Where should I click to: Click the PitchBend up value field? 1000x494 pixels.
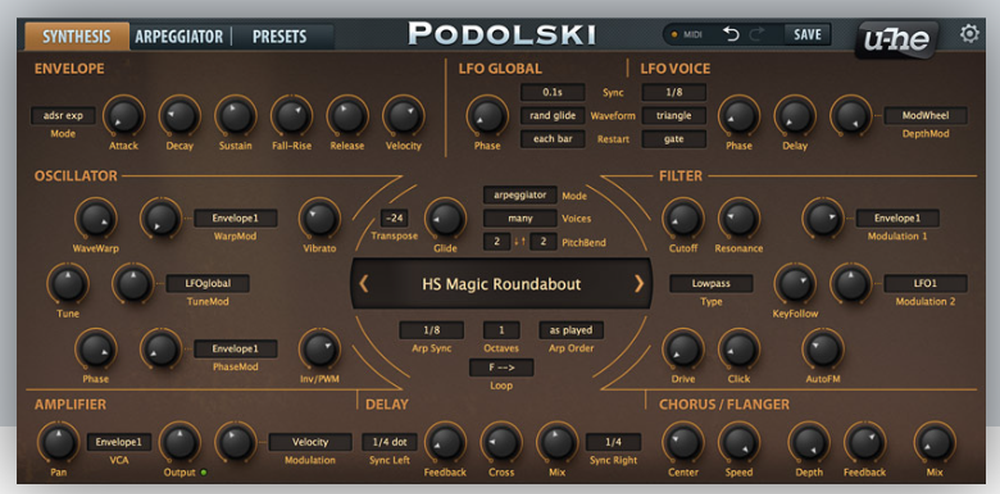pyautogui.click(x=543, y=242)
